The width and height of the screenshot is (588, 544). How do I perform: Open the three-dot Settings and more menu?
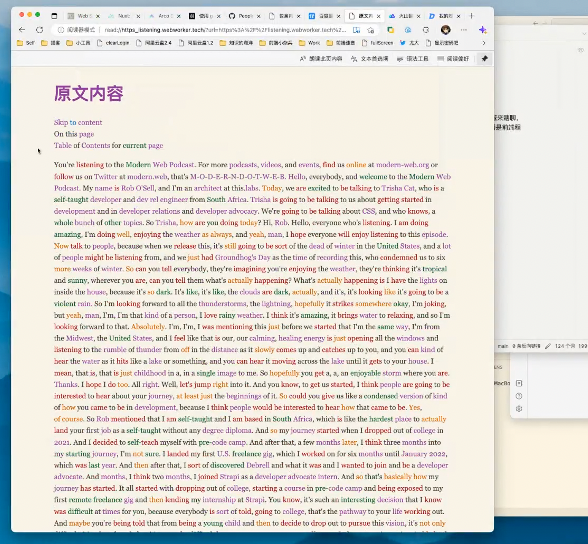464,30
